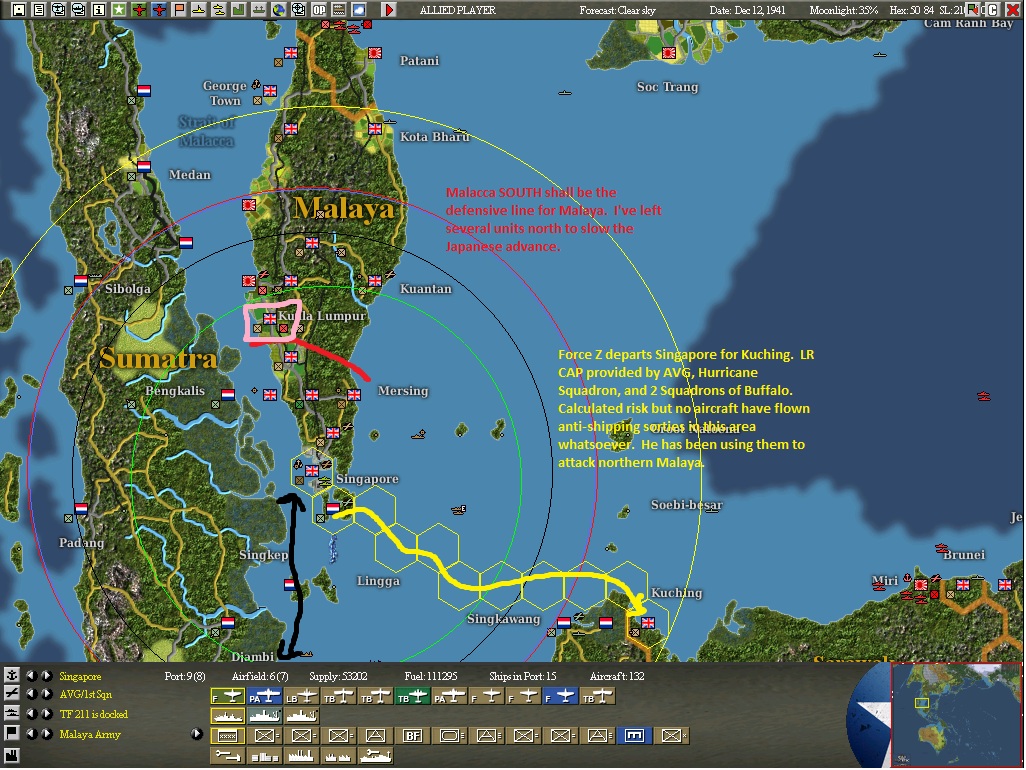Step to previous land unit before Malaya Army
1026x770 pixels.
coord(31,734)
